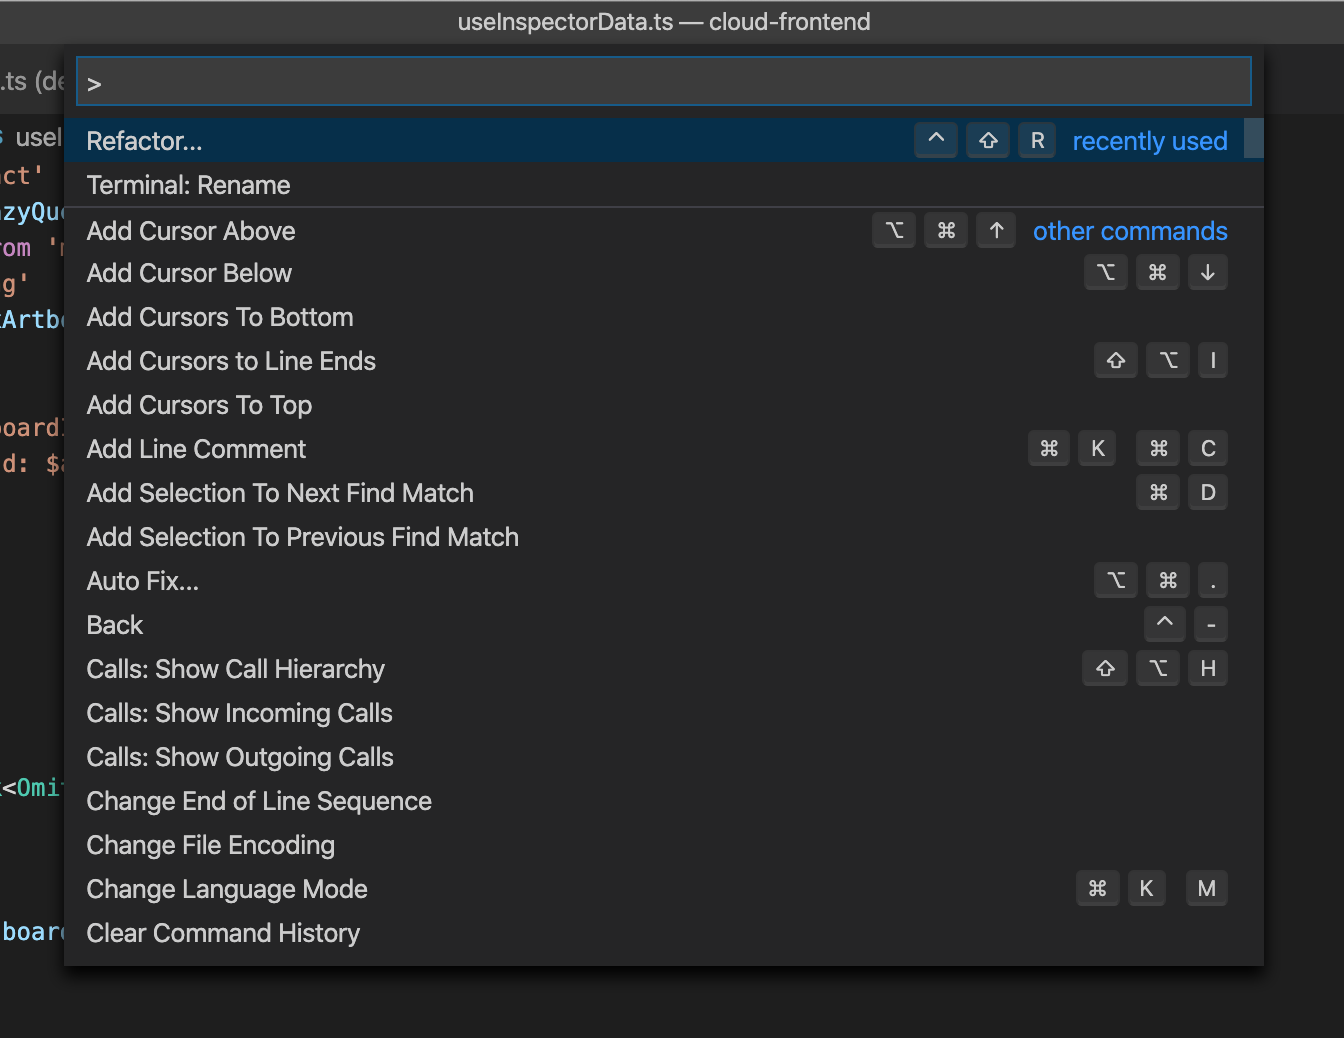The image size is (1344, 1038).
Task: Click the command key icon beside Add Cursor Above
Action: click(946, 230)
